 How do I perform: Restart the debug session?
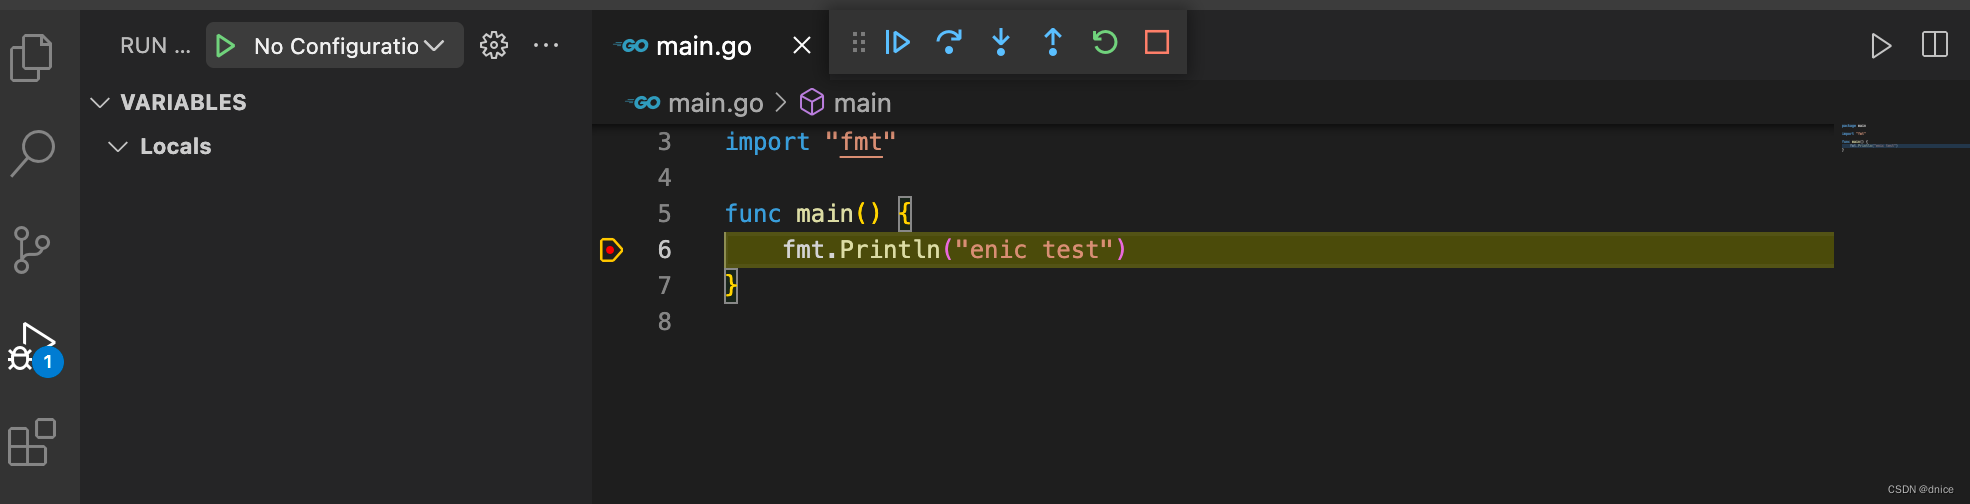click(1105, 42)
